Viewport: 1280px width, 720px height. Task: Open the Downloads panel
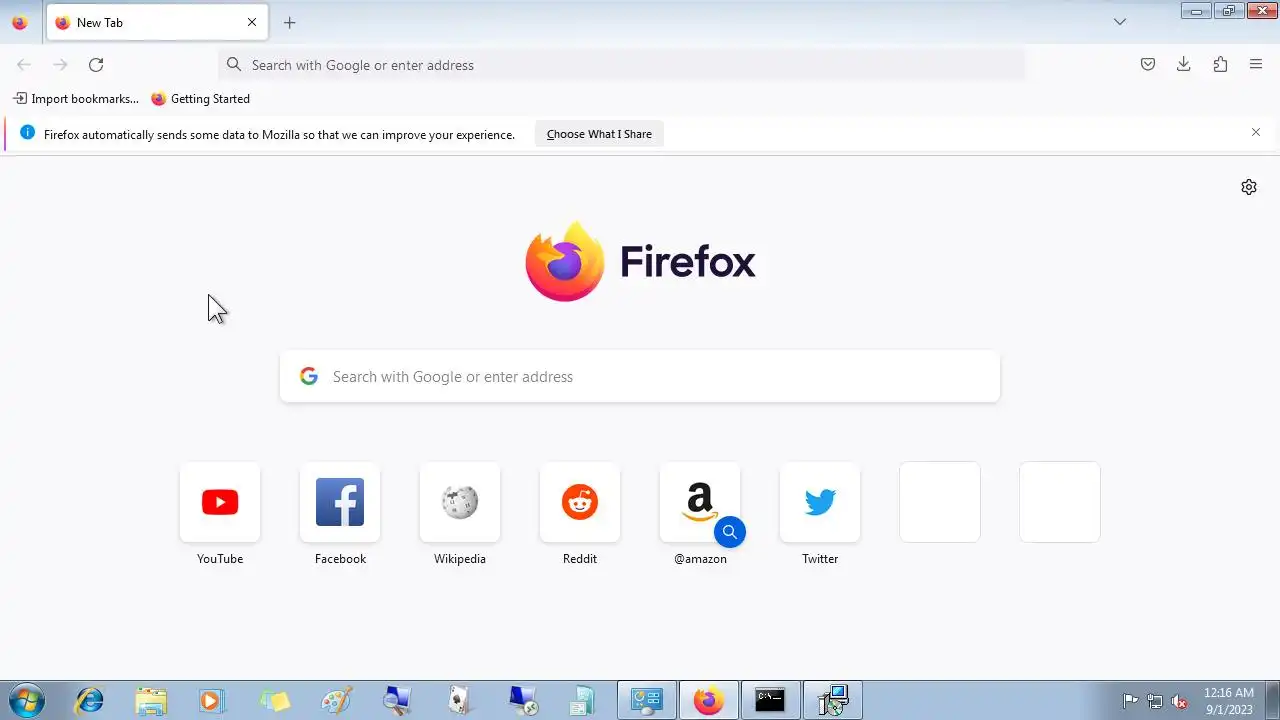click(x=1184, y=65)
